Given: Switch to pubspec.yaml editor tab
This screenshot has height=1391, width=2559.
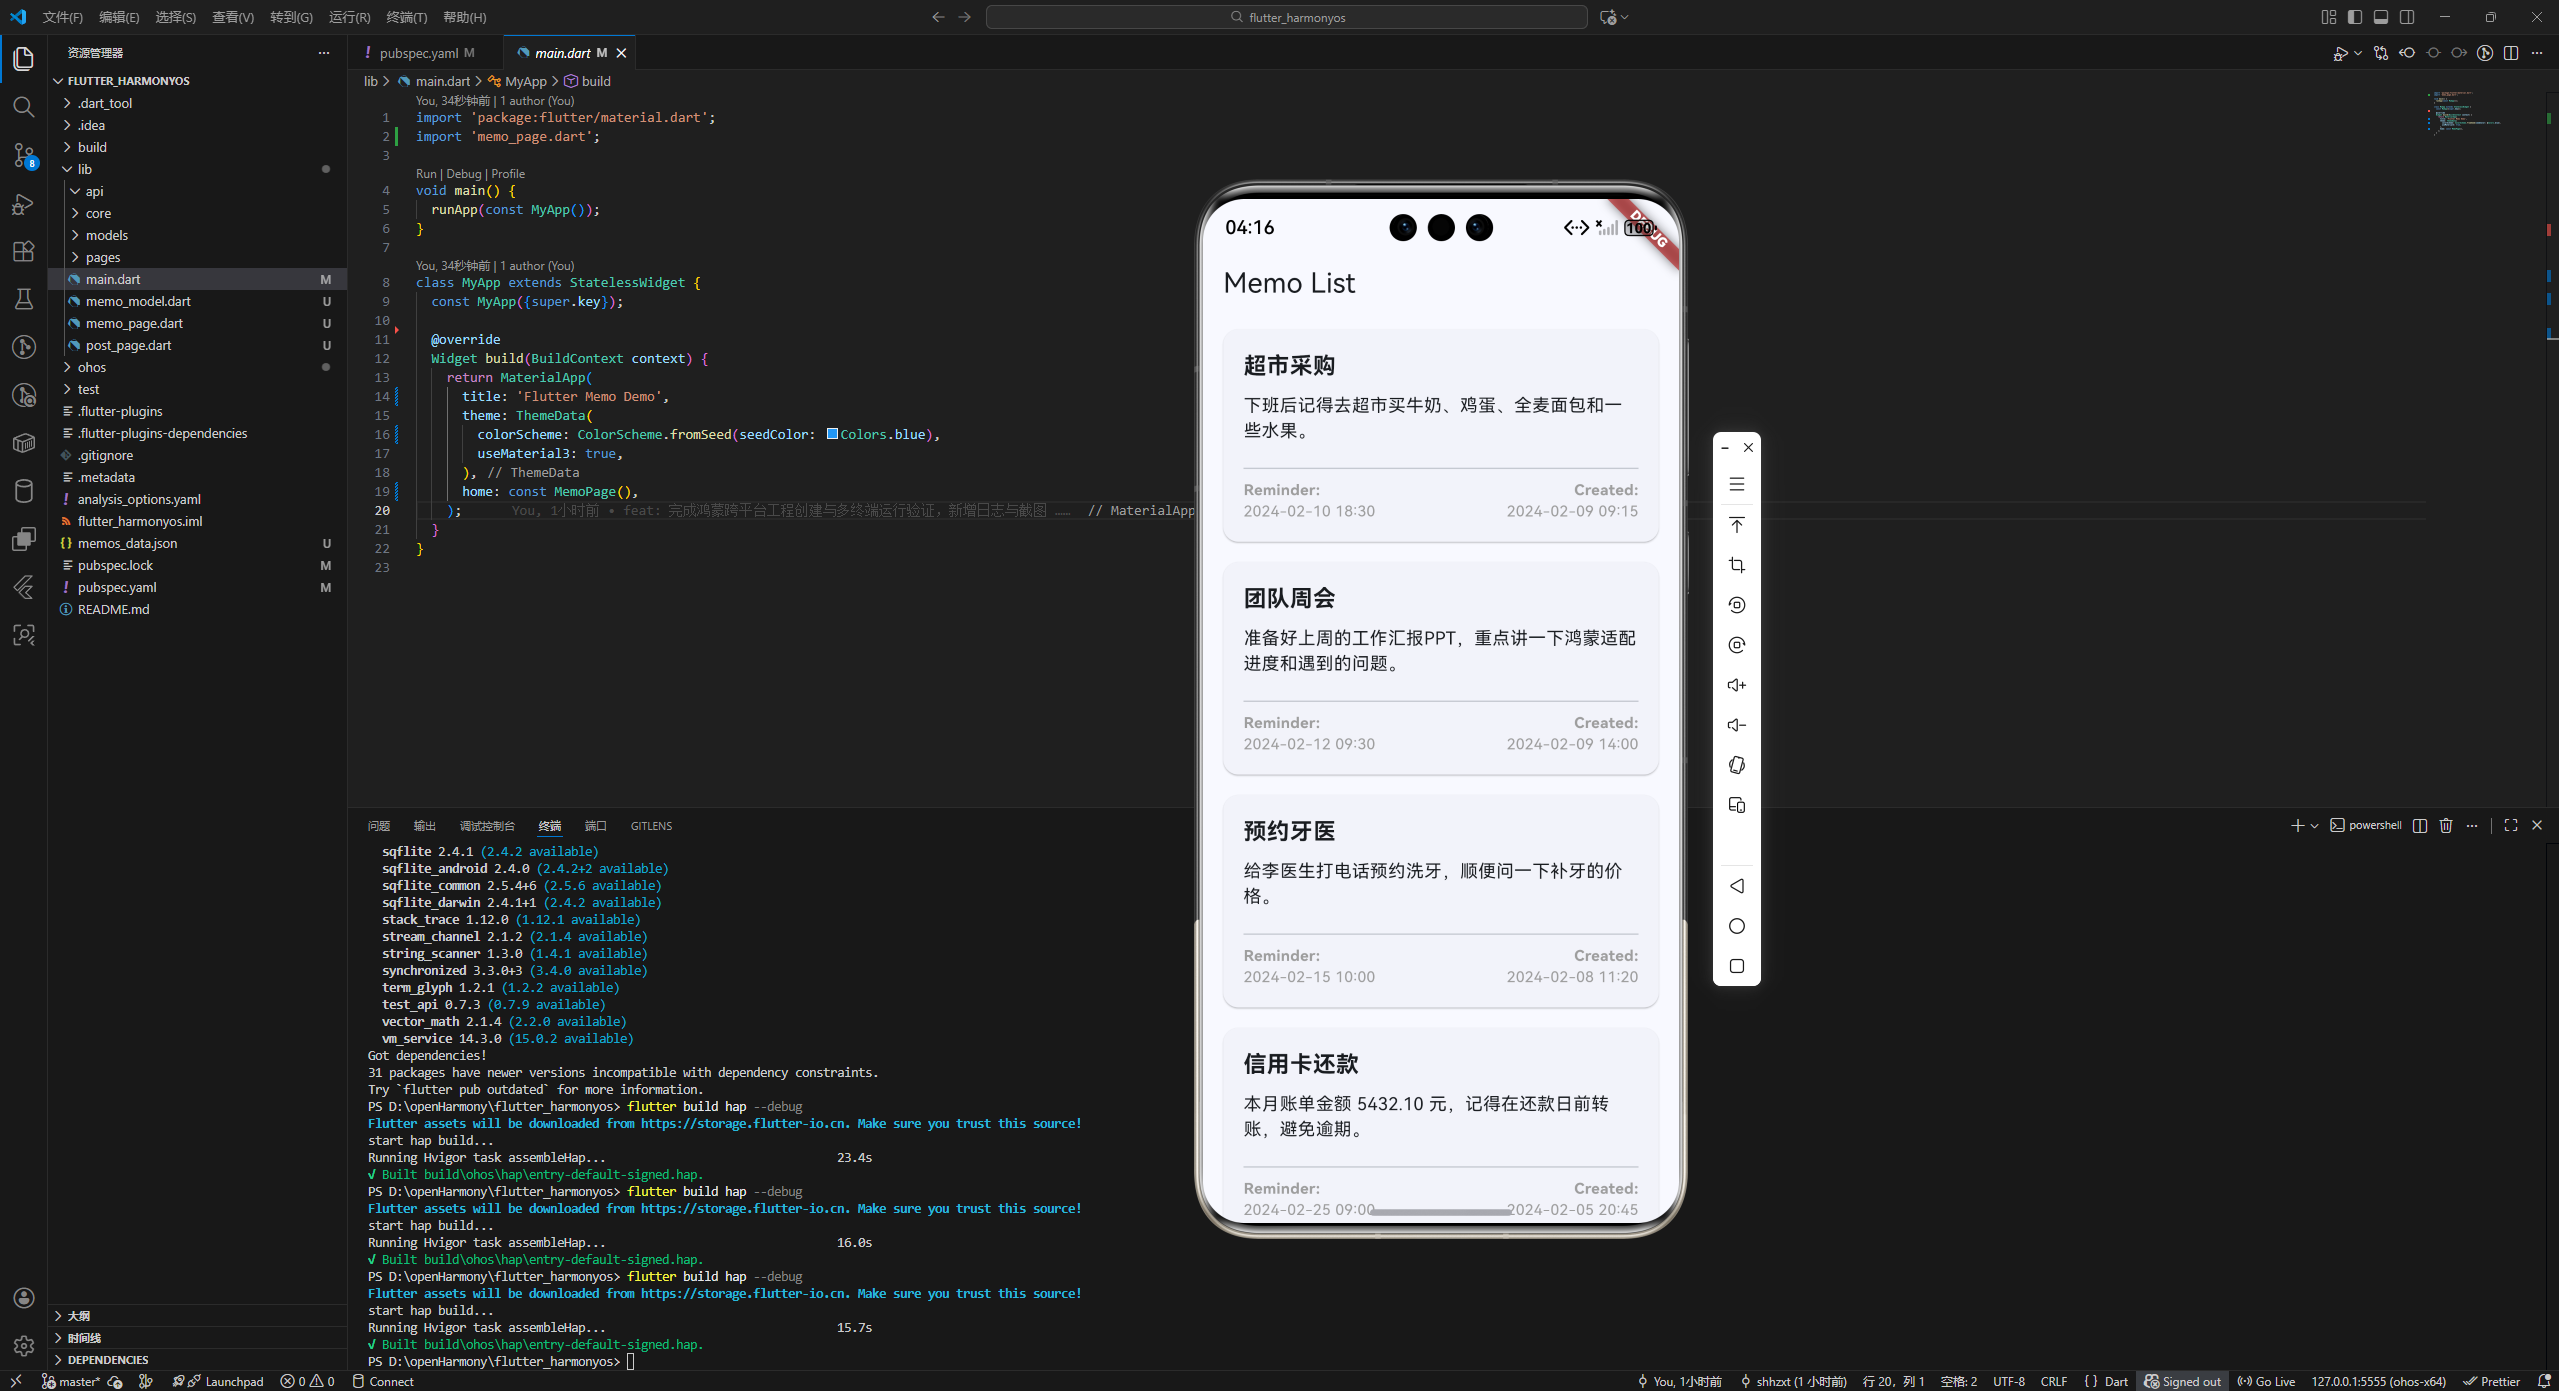Looking at the screenshot, I should [418, 53].
